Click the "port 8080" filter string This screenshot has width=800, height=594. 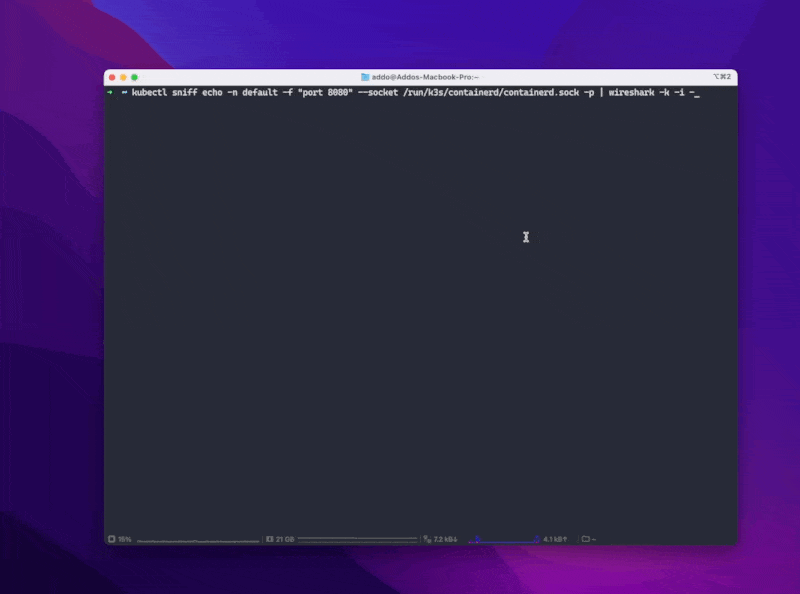(325, 92)
